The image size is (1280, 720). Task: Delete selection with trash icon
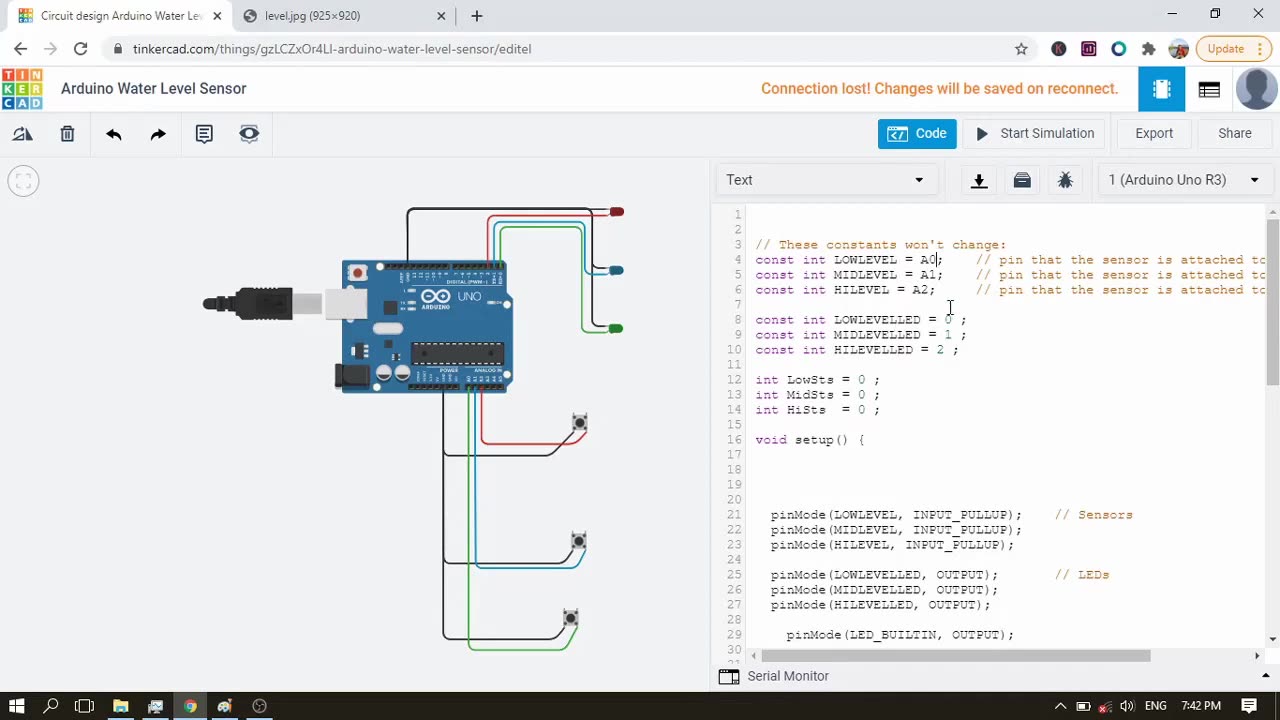point(67,134)
